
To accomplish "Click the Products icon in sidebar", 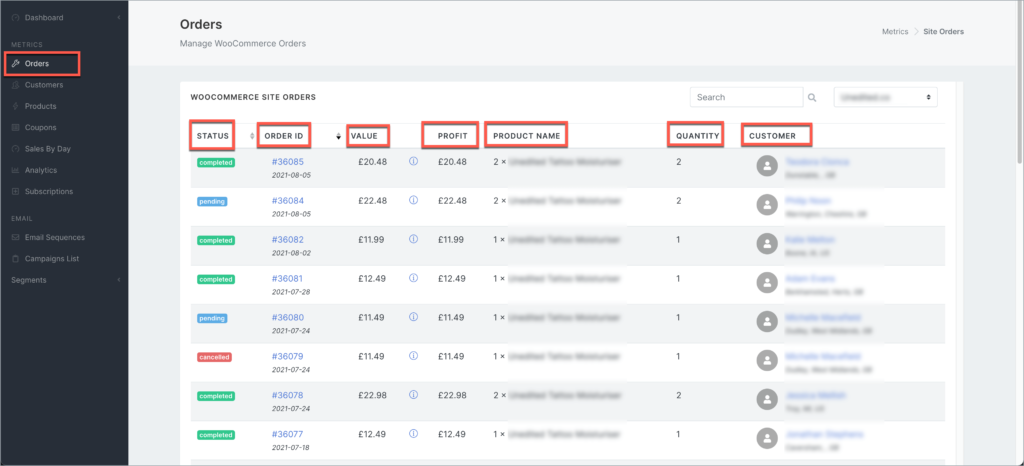I will tap(15, 106).
